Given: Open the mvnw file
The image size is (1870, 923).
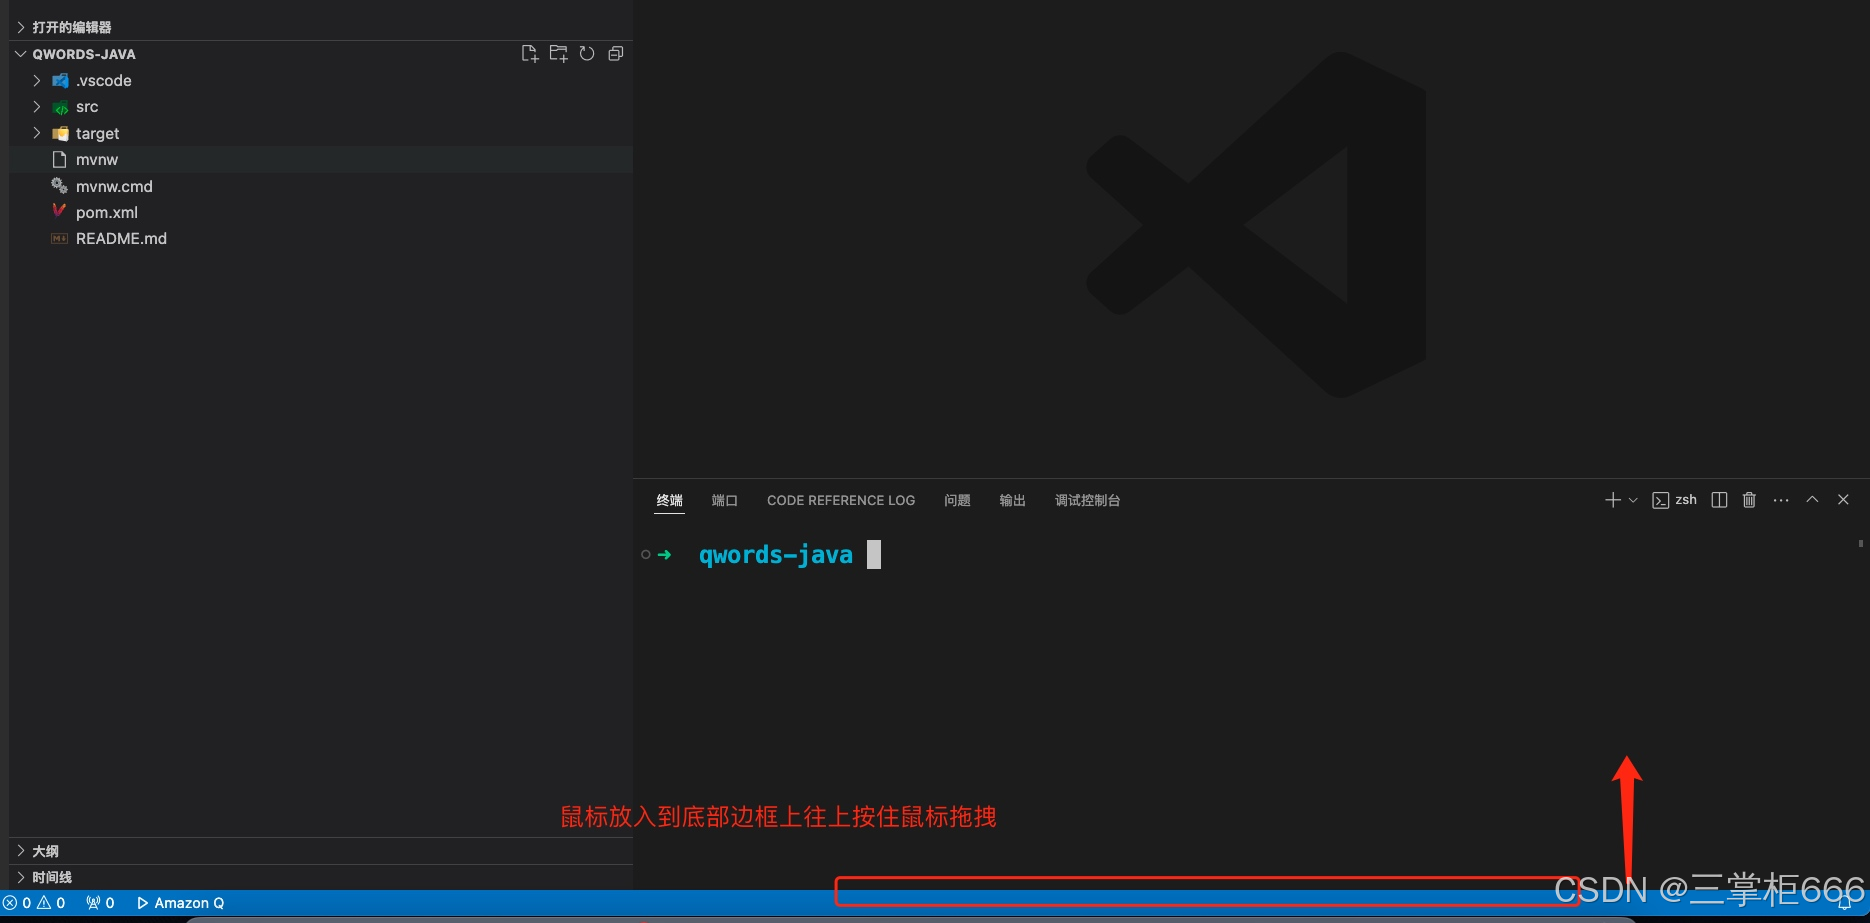Looking at the screenshot, I should 320,159.
